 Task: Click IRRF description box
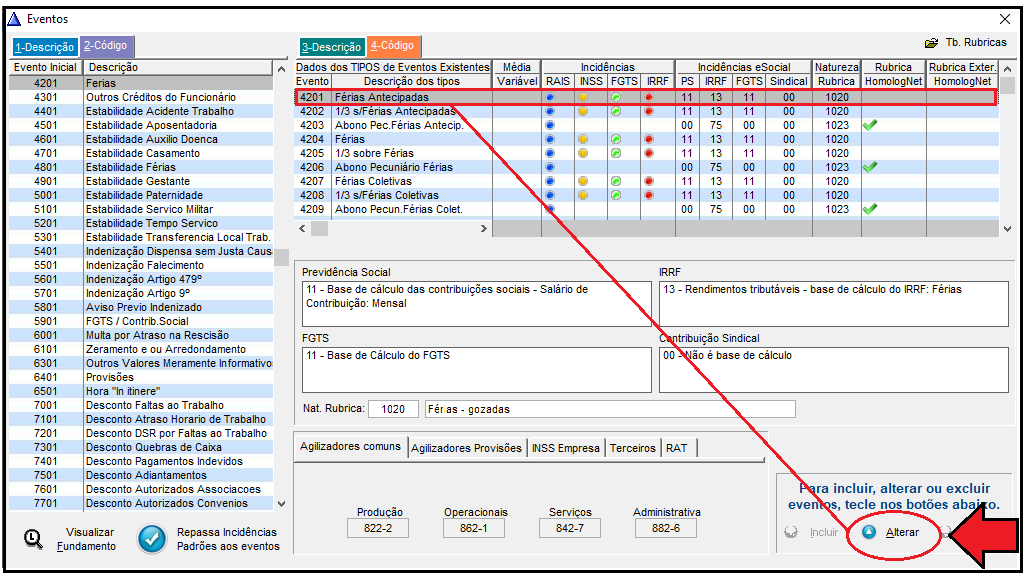click(834, 304)
